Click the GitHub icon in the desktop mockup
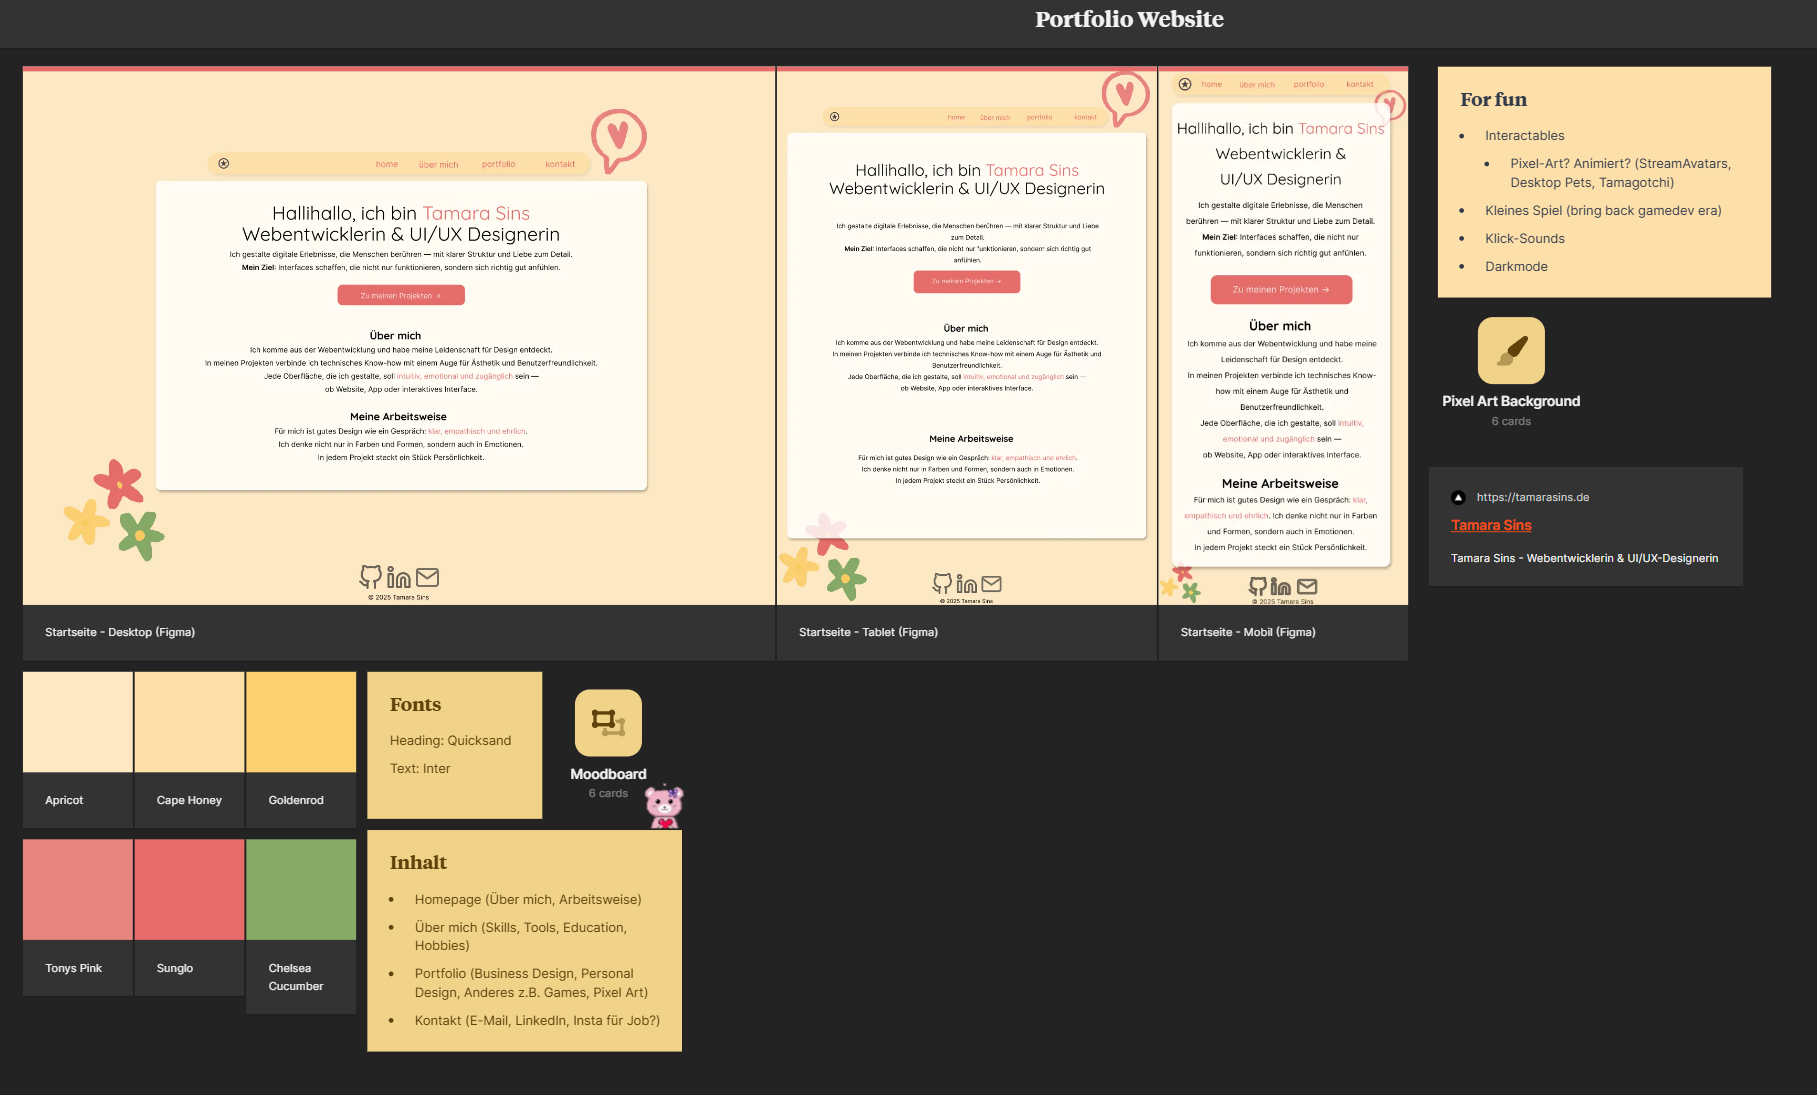This screenshot has height=1095, width=1817. 371,577
